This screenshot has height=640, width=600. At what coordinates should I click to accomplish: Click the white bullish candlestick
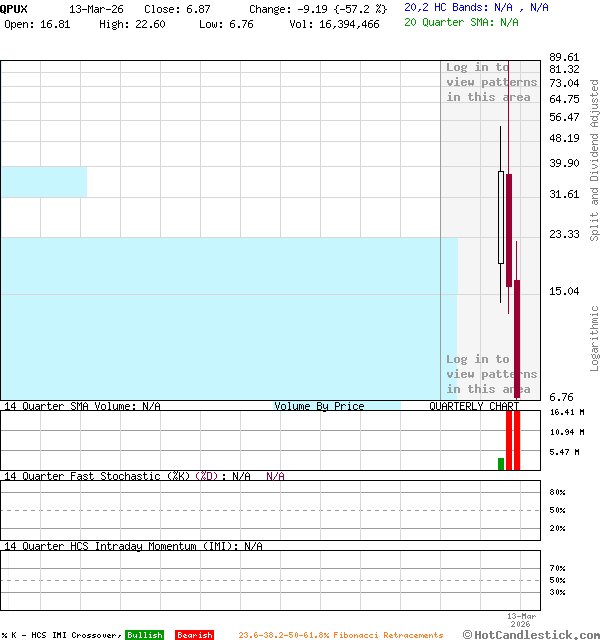[501, 216]
